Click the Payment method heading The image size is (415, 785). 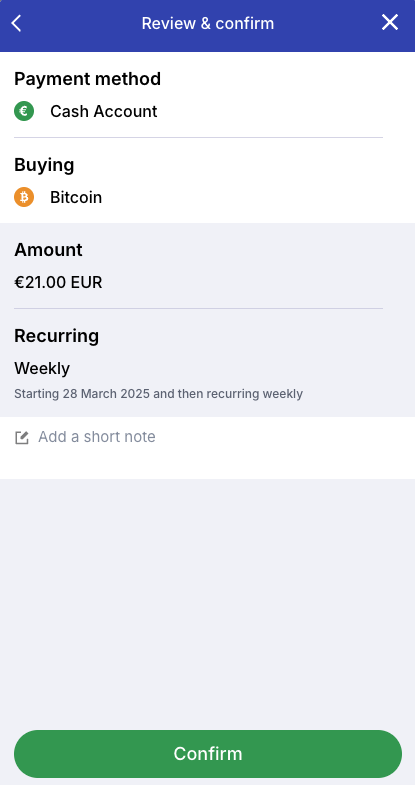coord(88,79)
